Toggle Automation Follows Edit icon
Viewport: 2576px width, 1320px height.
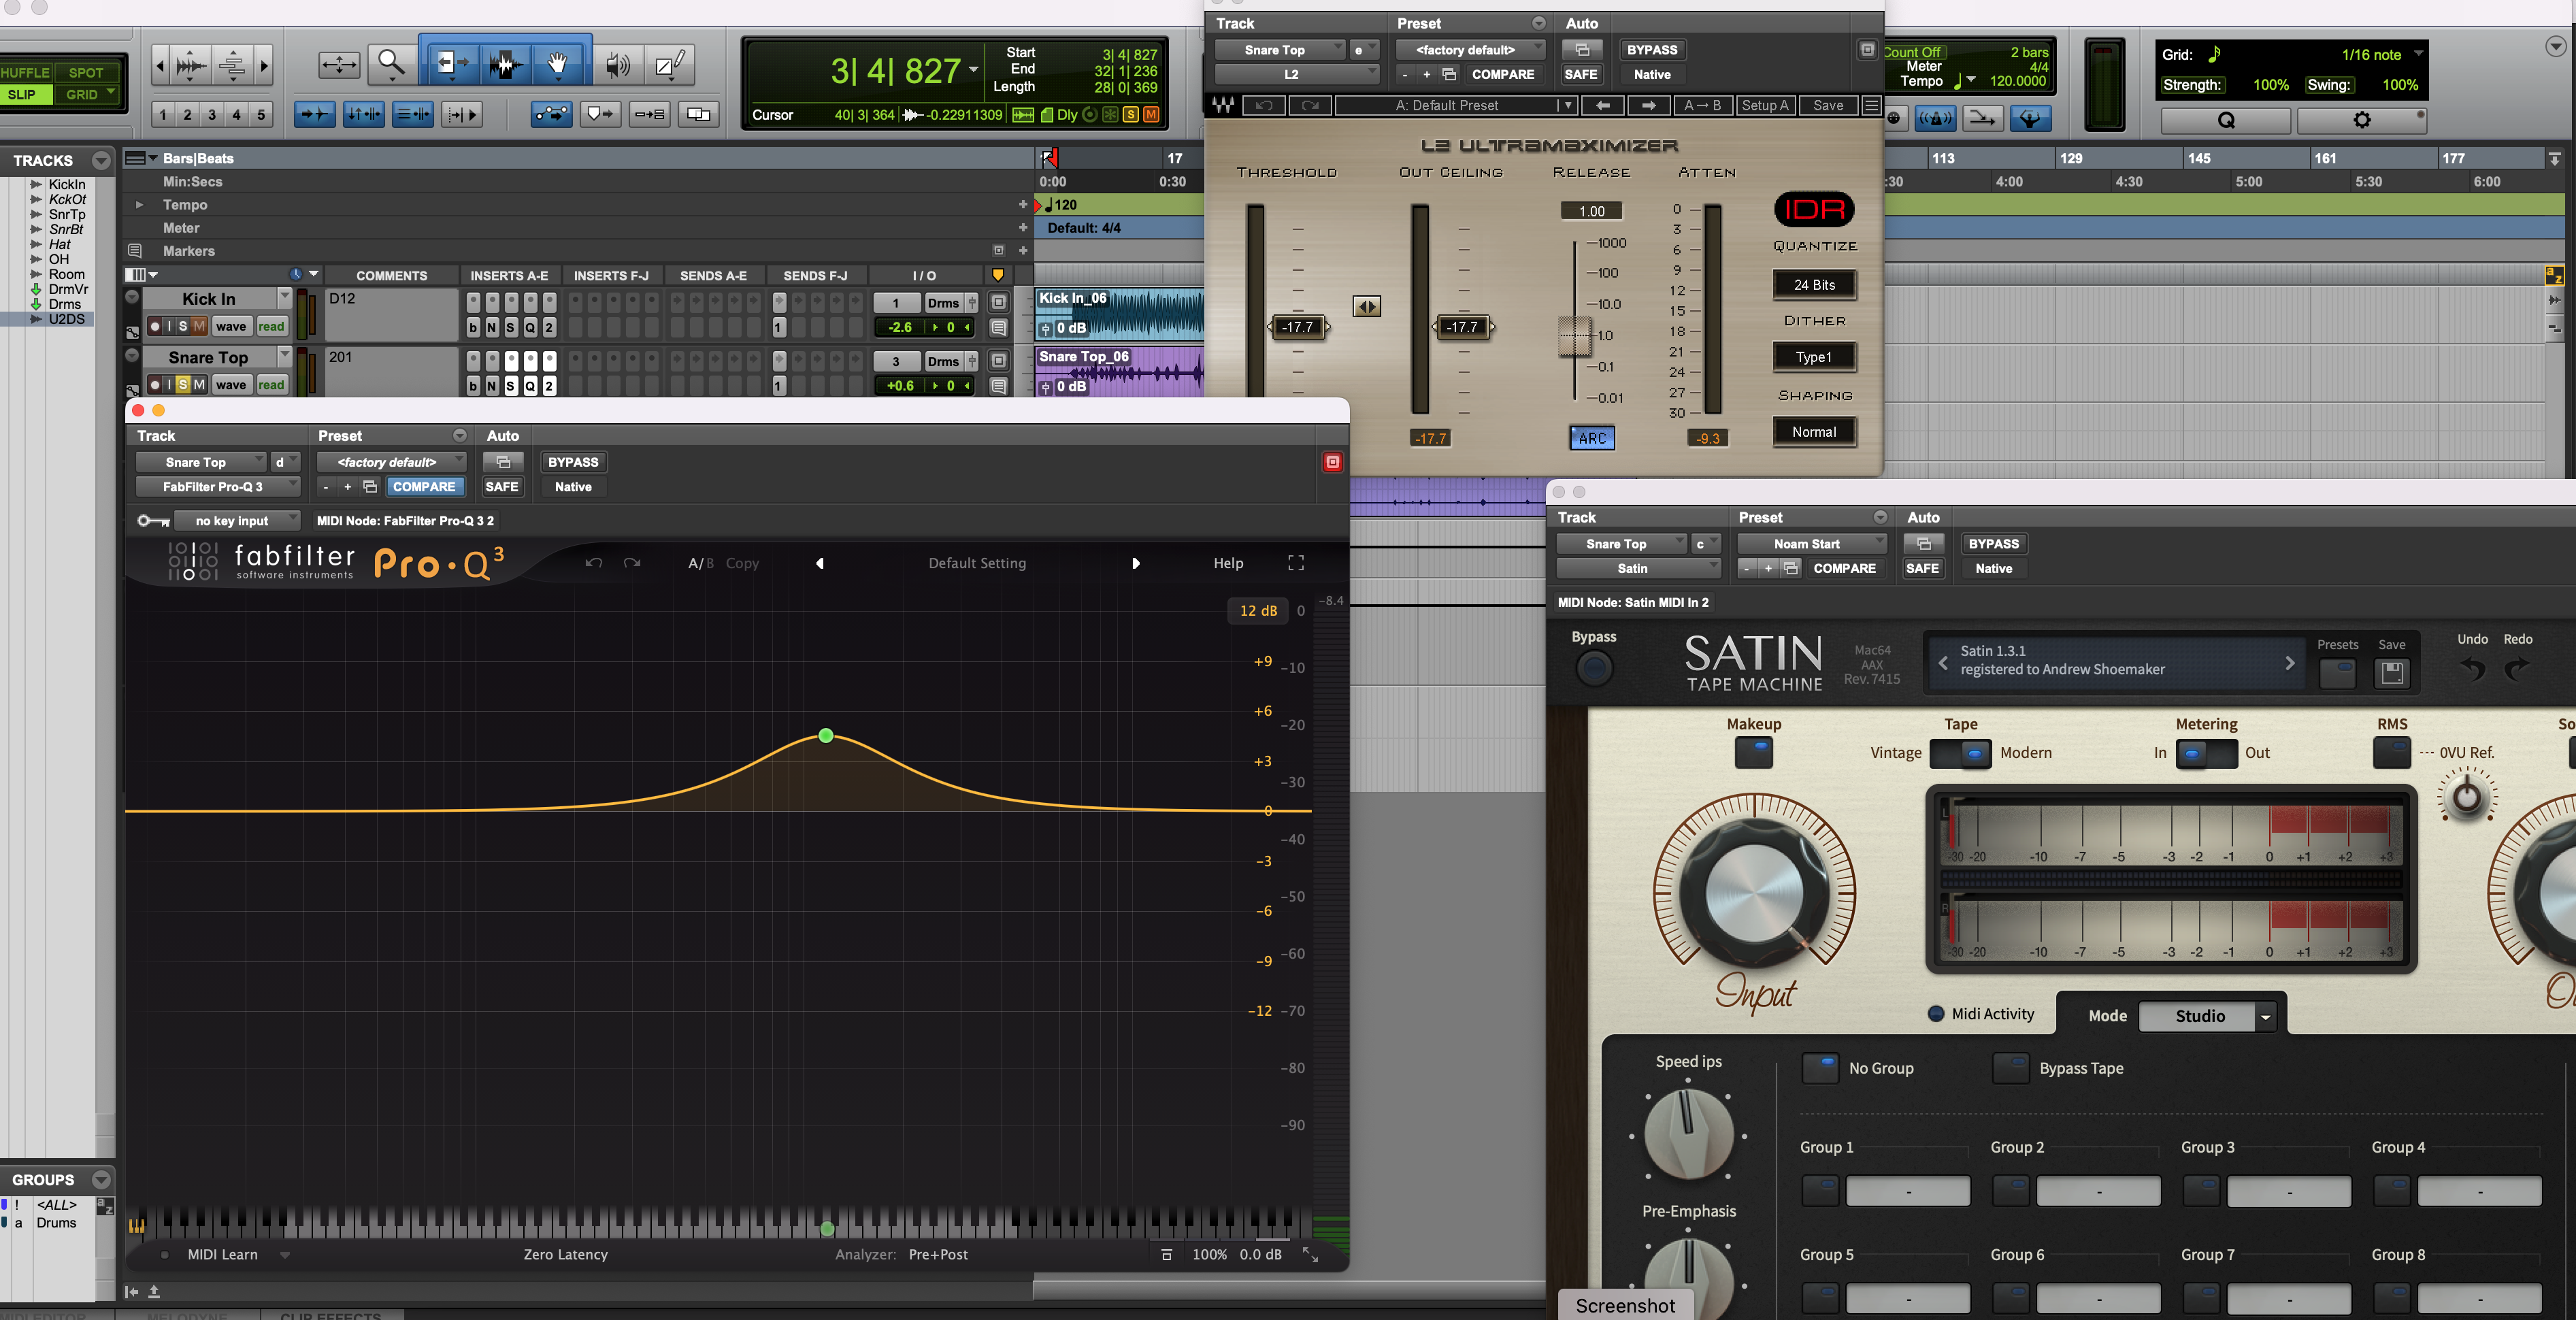click(x=552, y=115)
